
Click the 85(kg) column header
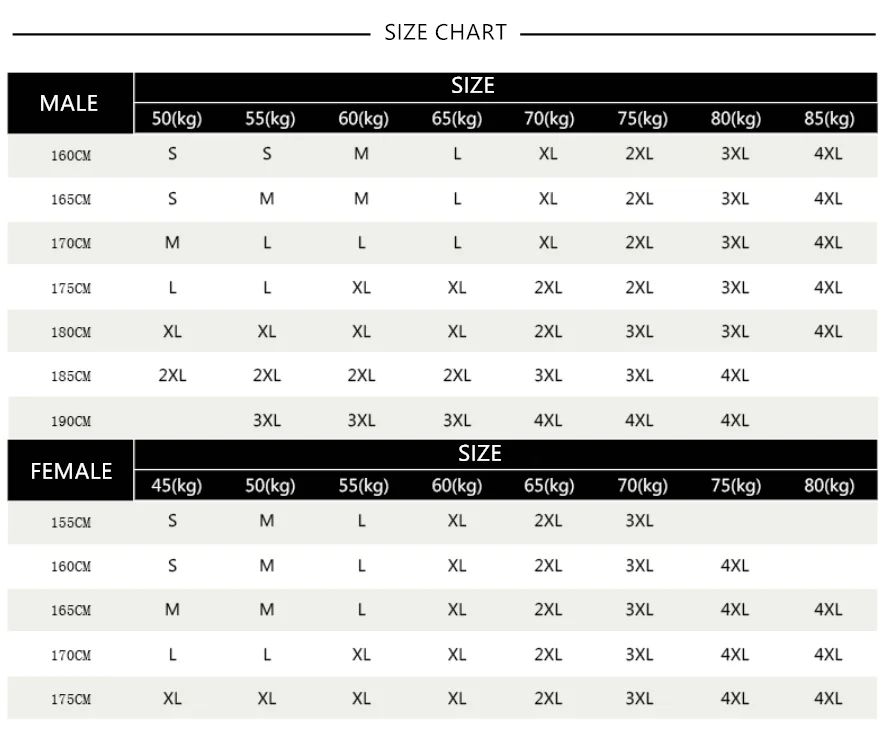[x=829, y=119]
